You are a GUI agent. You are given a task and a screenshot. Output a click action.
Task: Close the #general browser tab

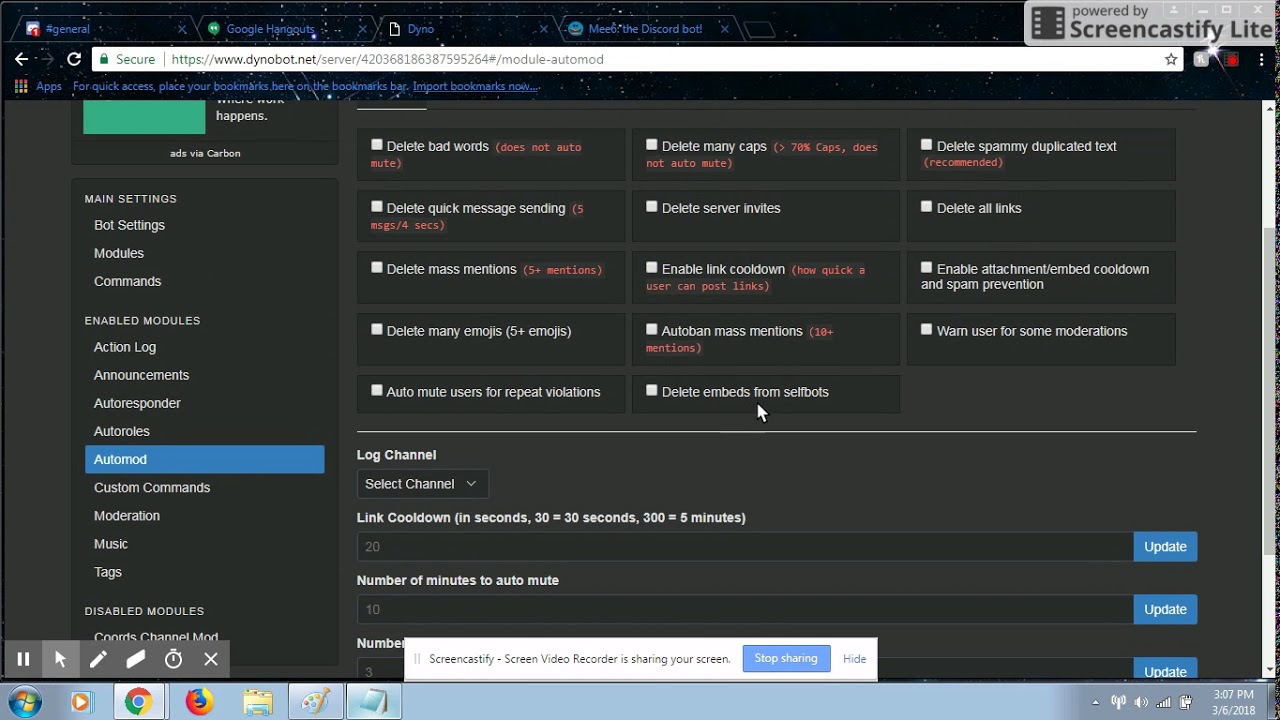pos(181,29)
